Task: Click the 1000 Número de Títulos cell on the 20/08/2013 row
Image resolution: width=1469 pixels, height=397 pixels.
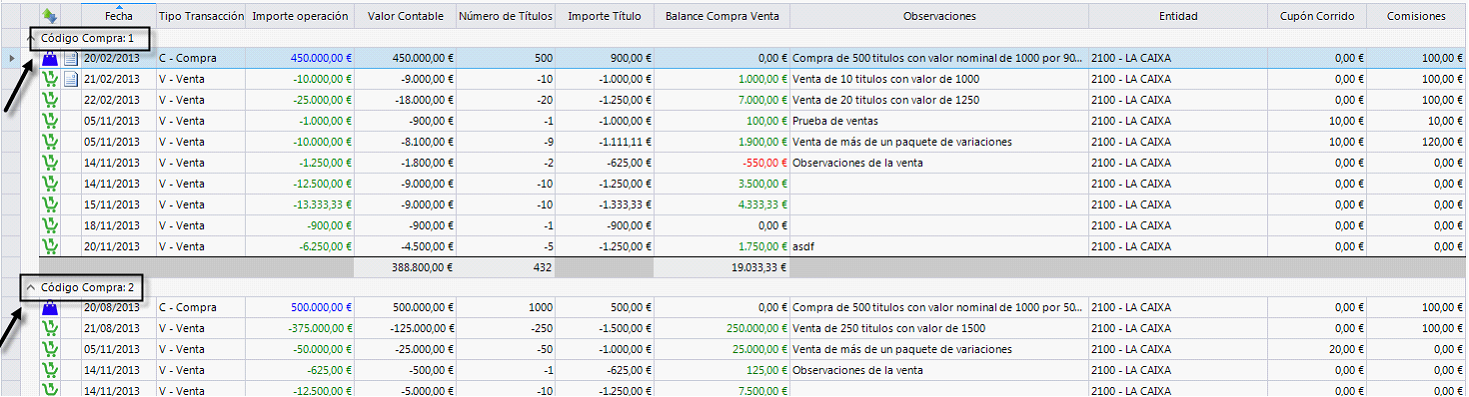Action: coord(506,308)
